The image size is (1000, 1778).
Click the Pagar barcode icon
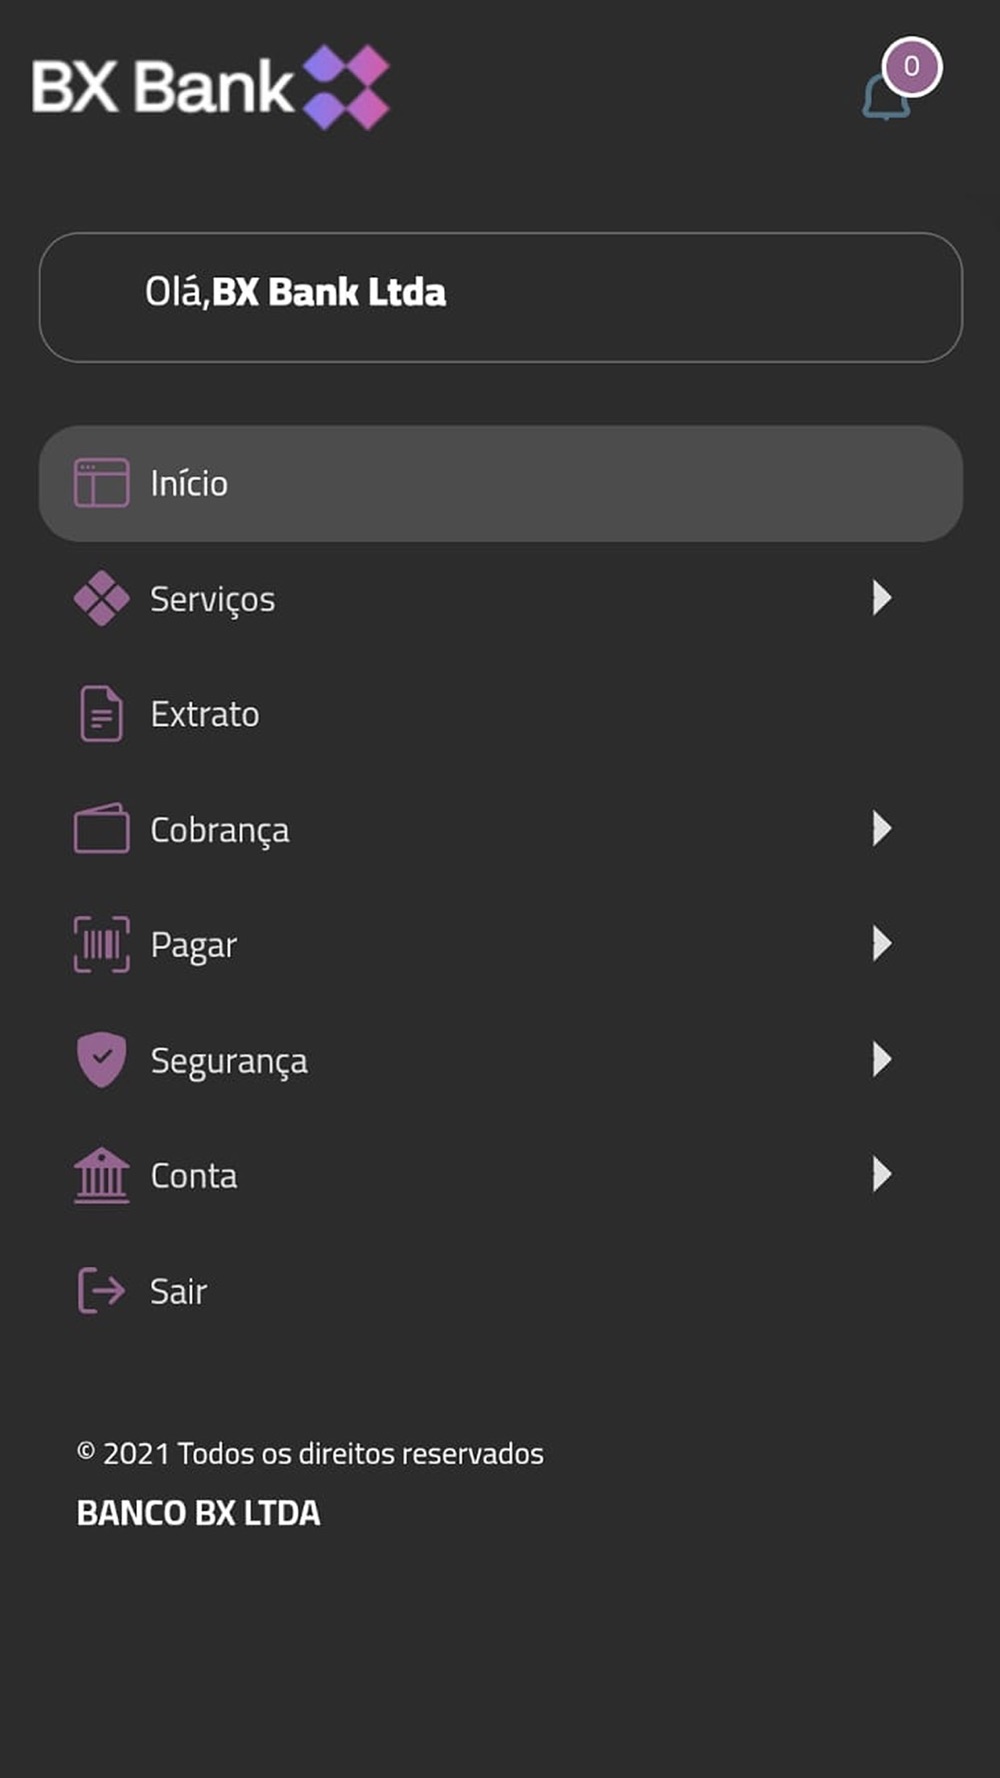click(x=101, y=944)
